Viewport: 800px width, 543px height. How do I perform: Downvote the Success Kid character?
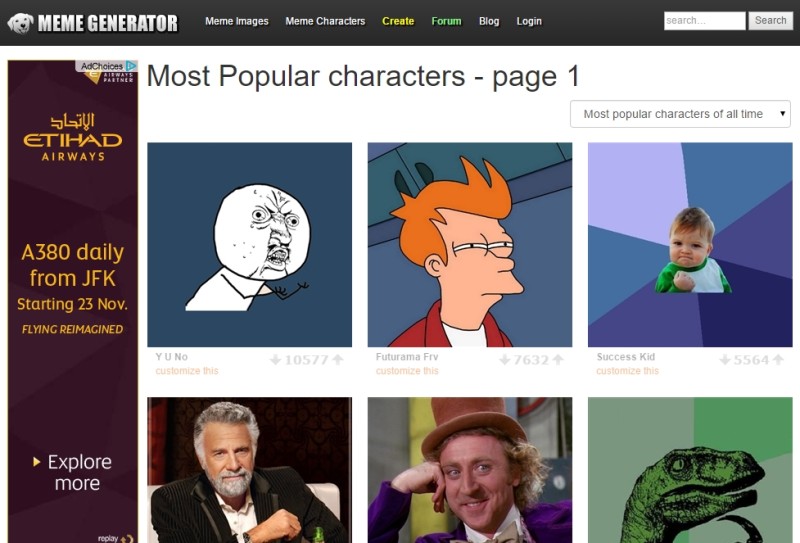[725, 360]
